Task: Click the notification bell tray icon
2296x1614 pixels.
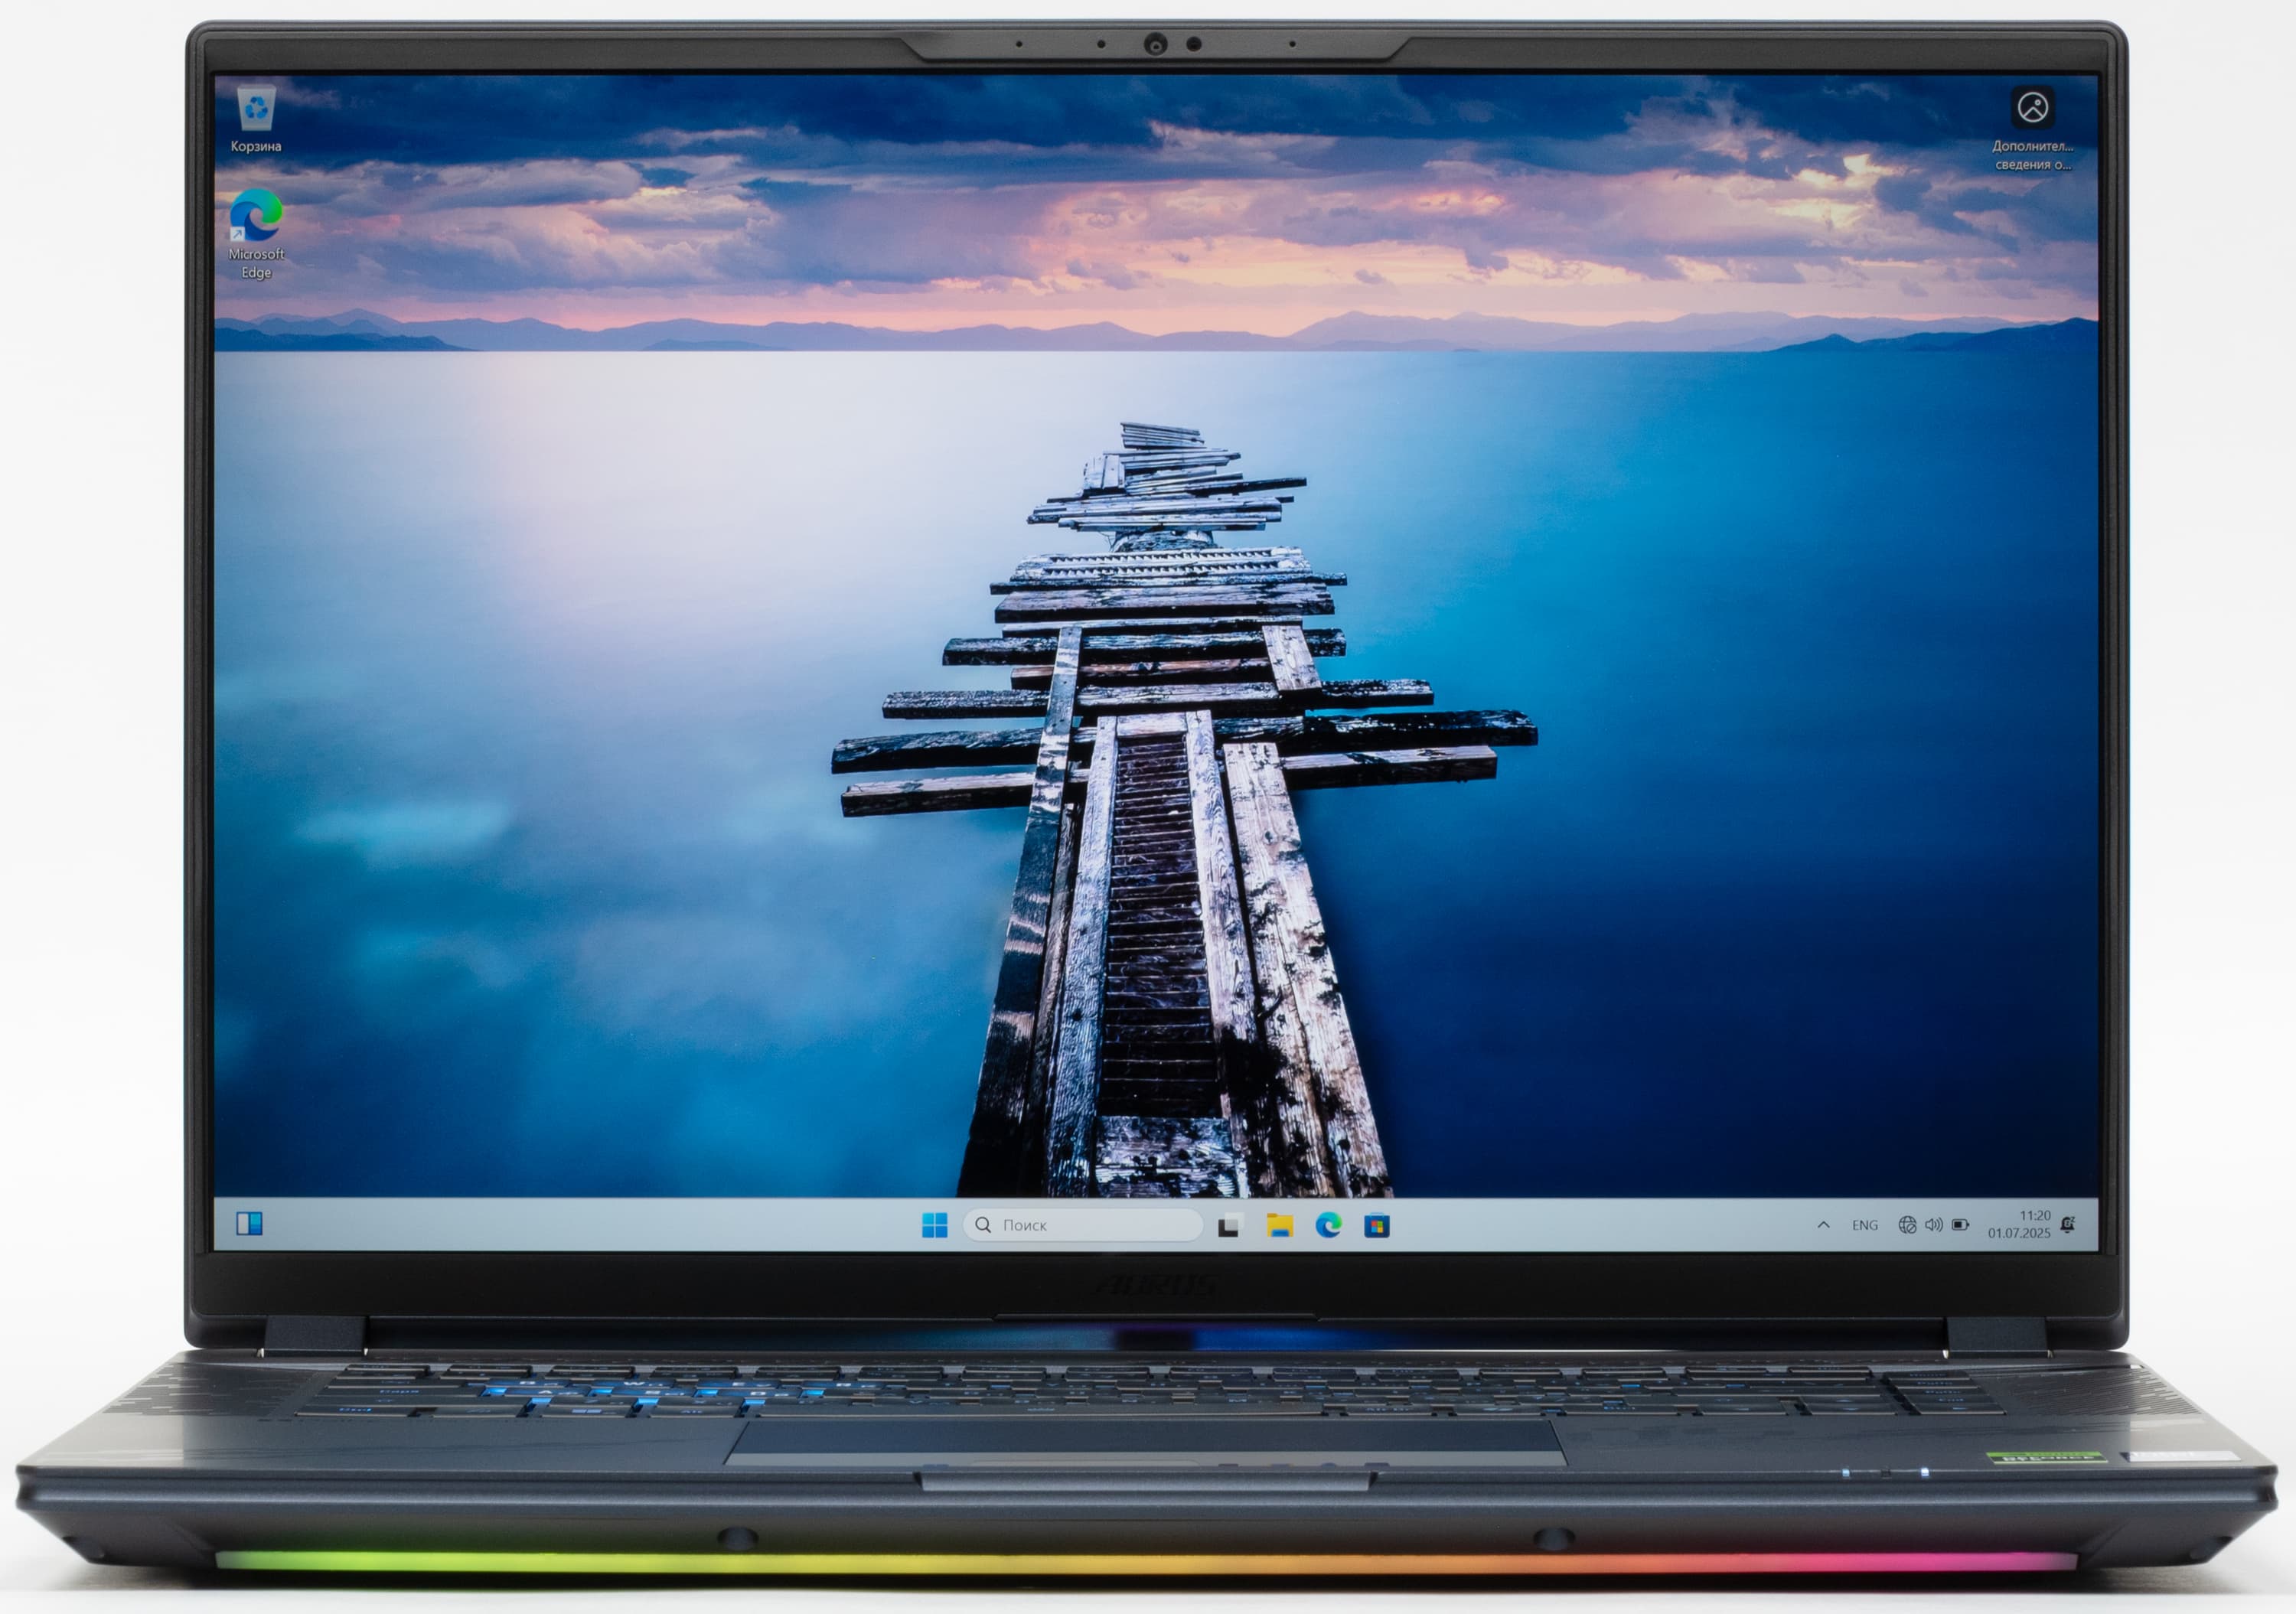Action: 2068,1225
